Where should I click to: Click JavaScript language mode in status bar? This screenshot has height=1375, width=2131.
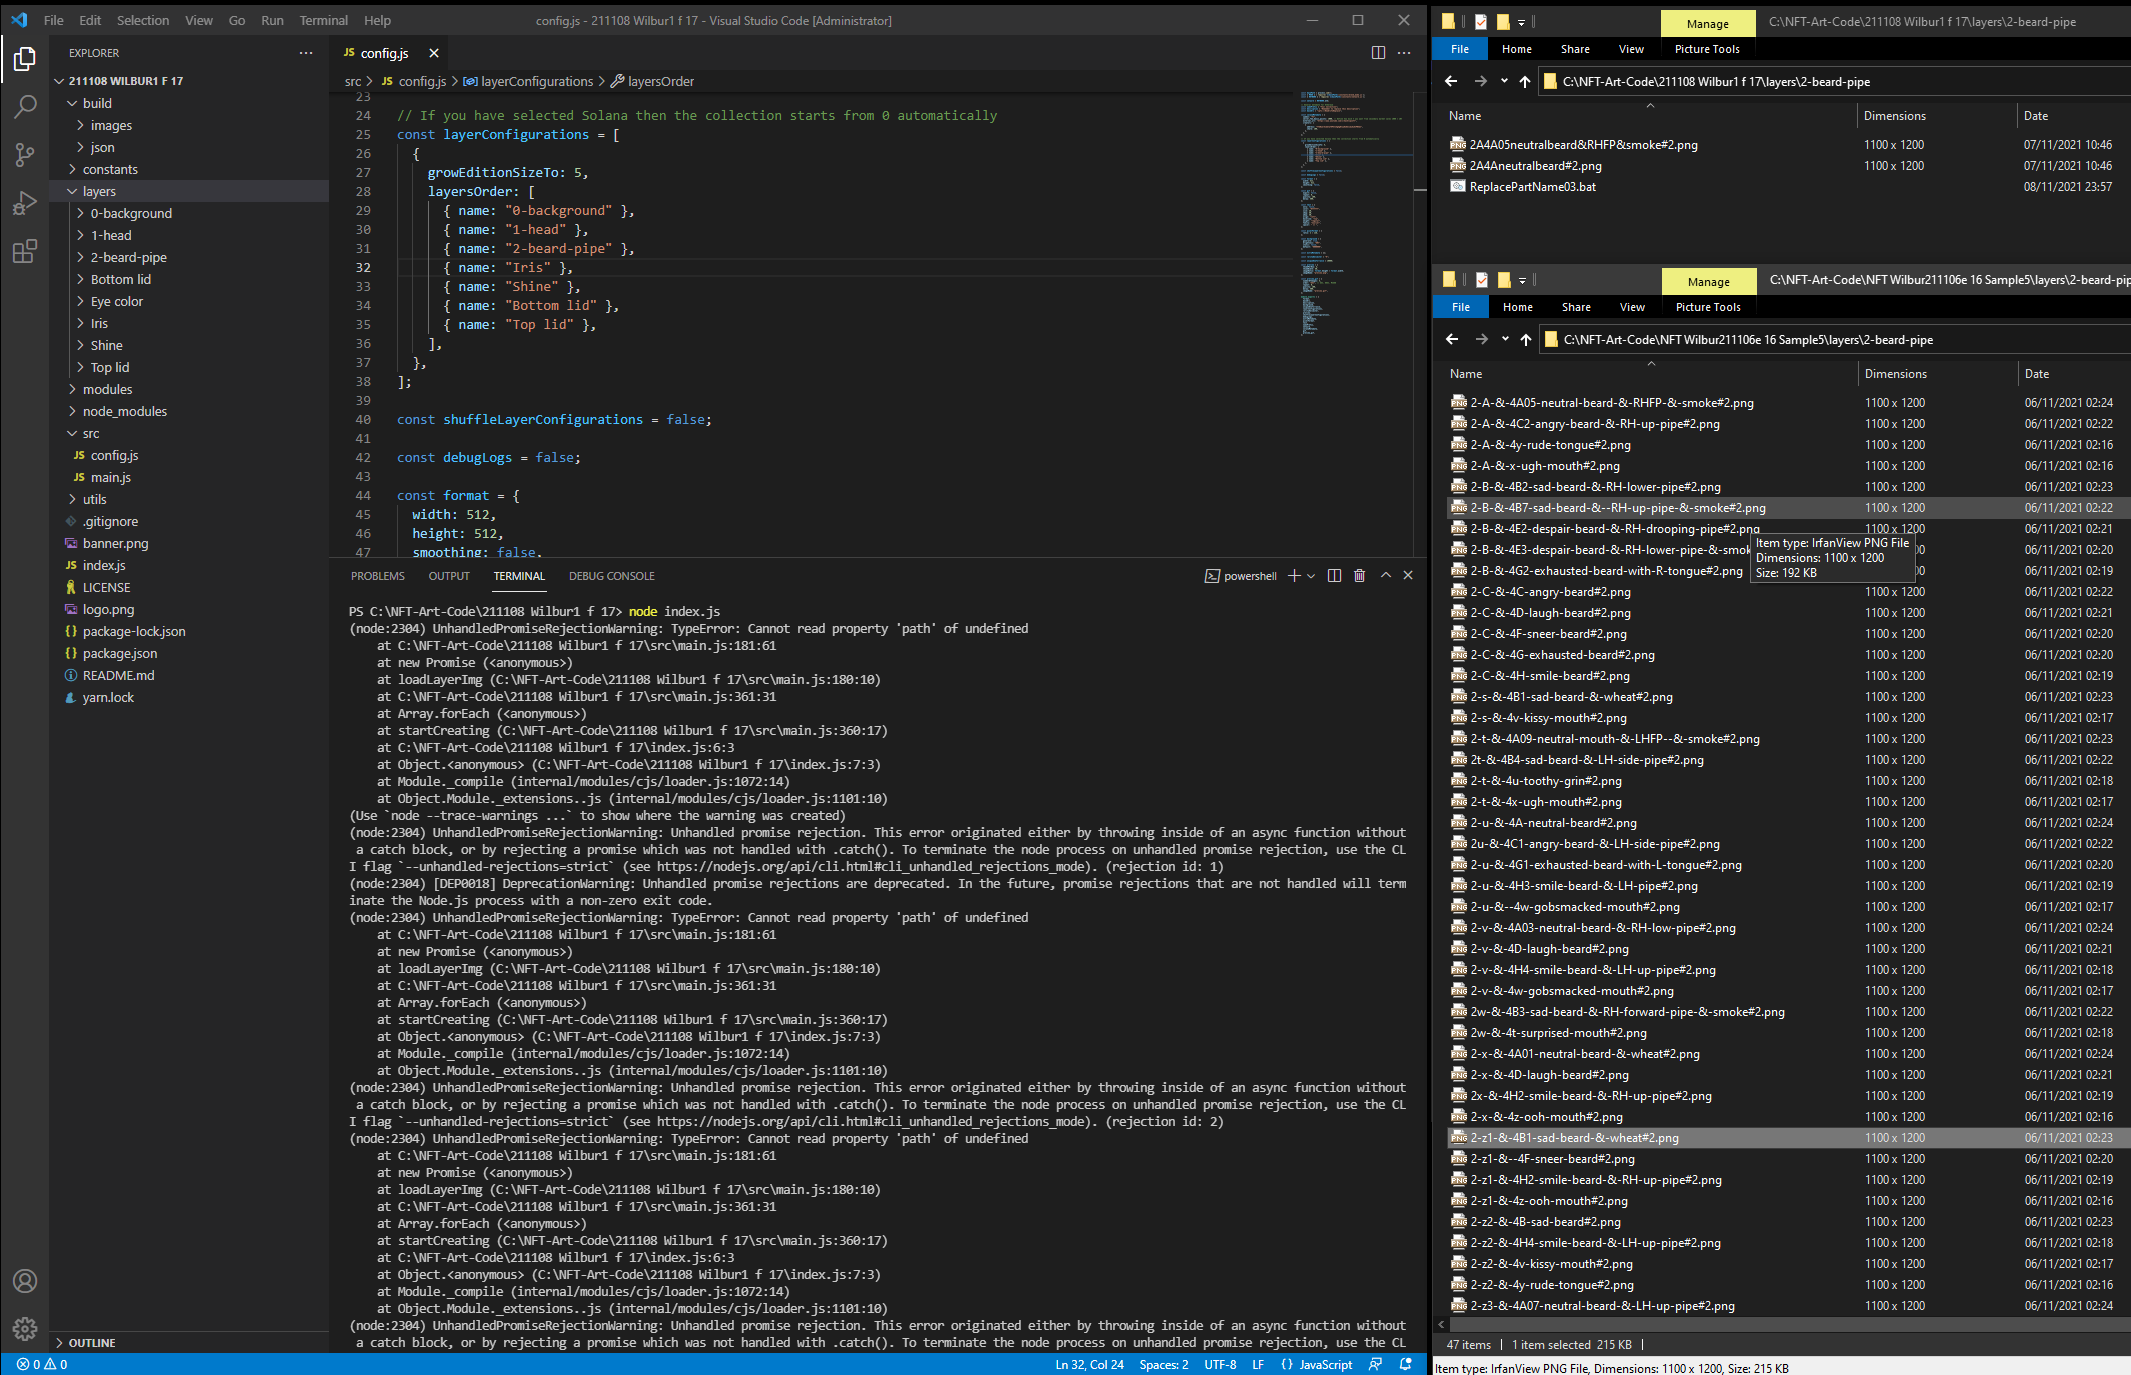pos(1325,1365)
